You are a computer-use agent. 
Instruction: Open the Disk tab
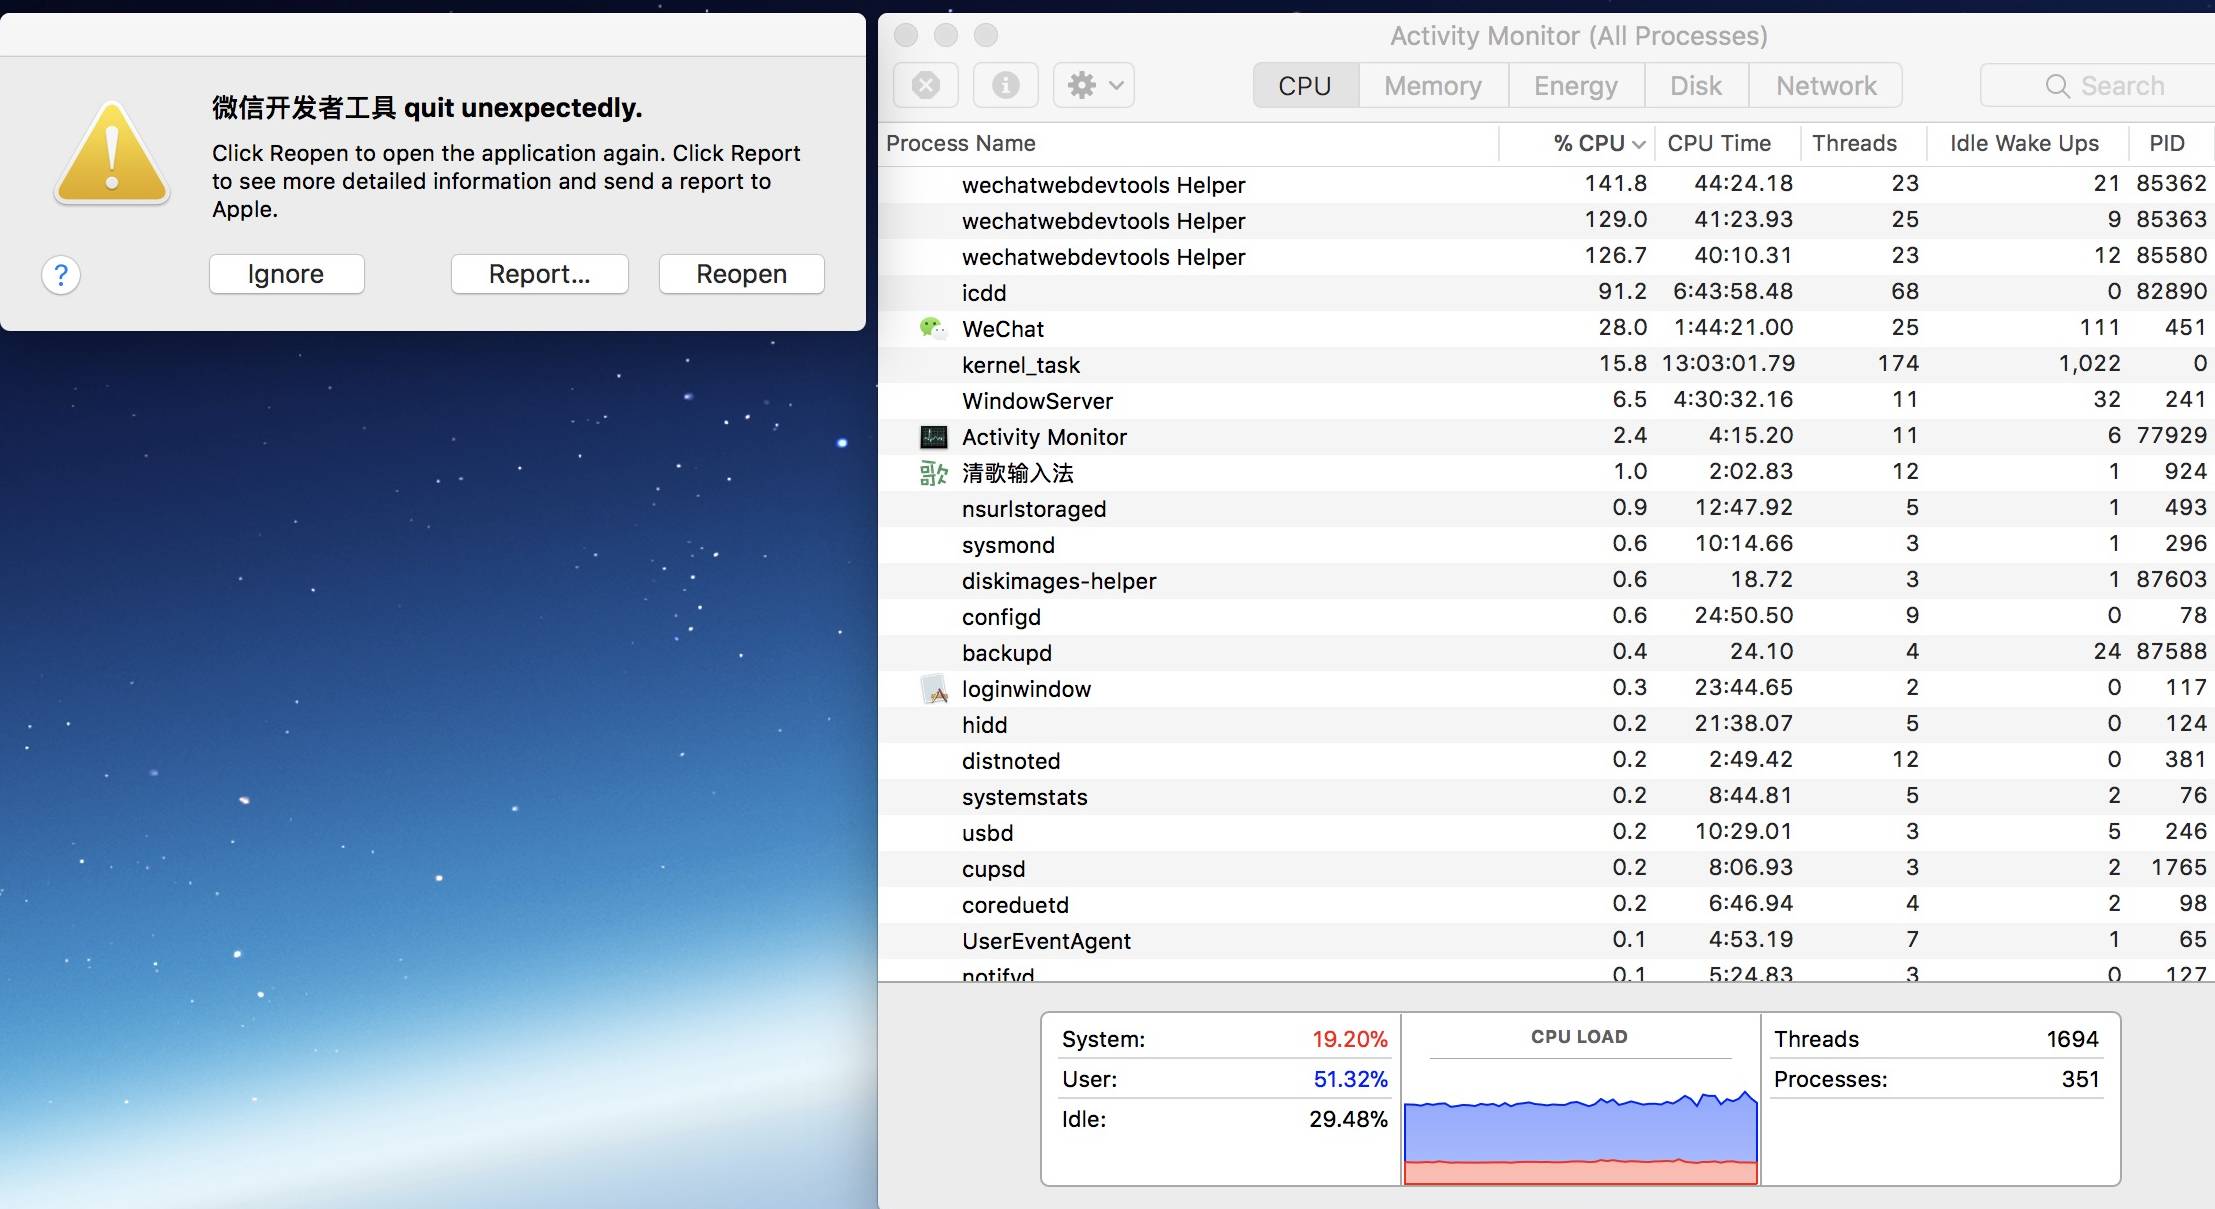[x=1696, y=86]
